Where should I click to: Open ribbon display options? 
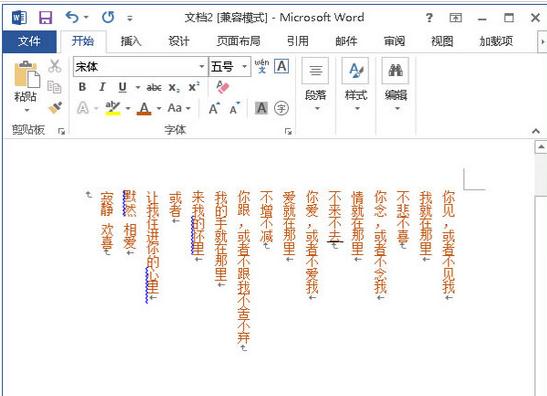pyautogui.click(x=456, y=17)
